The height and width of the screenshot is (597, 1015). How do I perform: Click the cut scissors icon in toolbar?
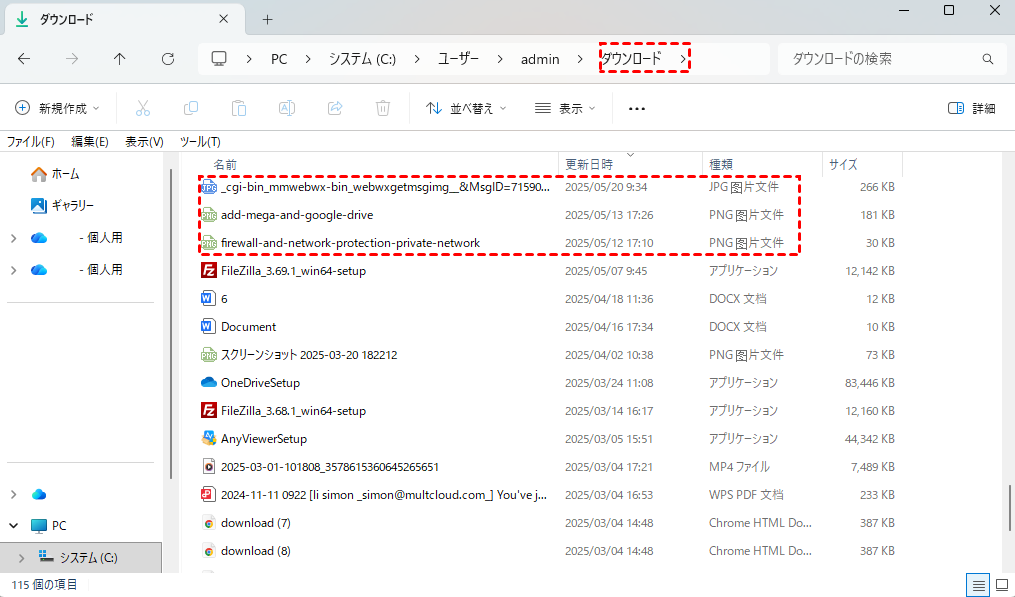click(x=143, y=108)
